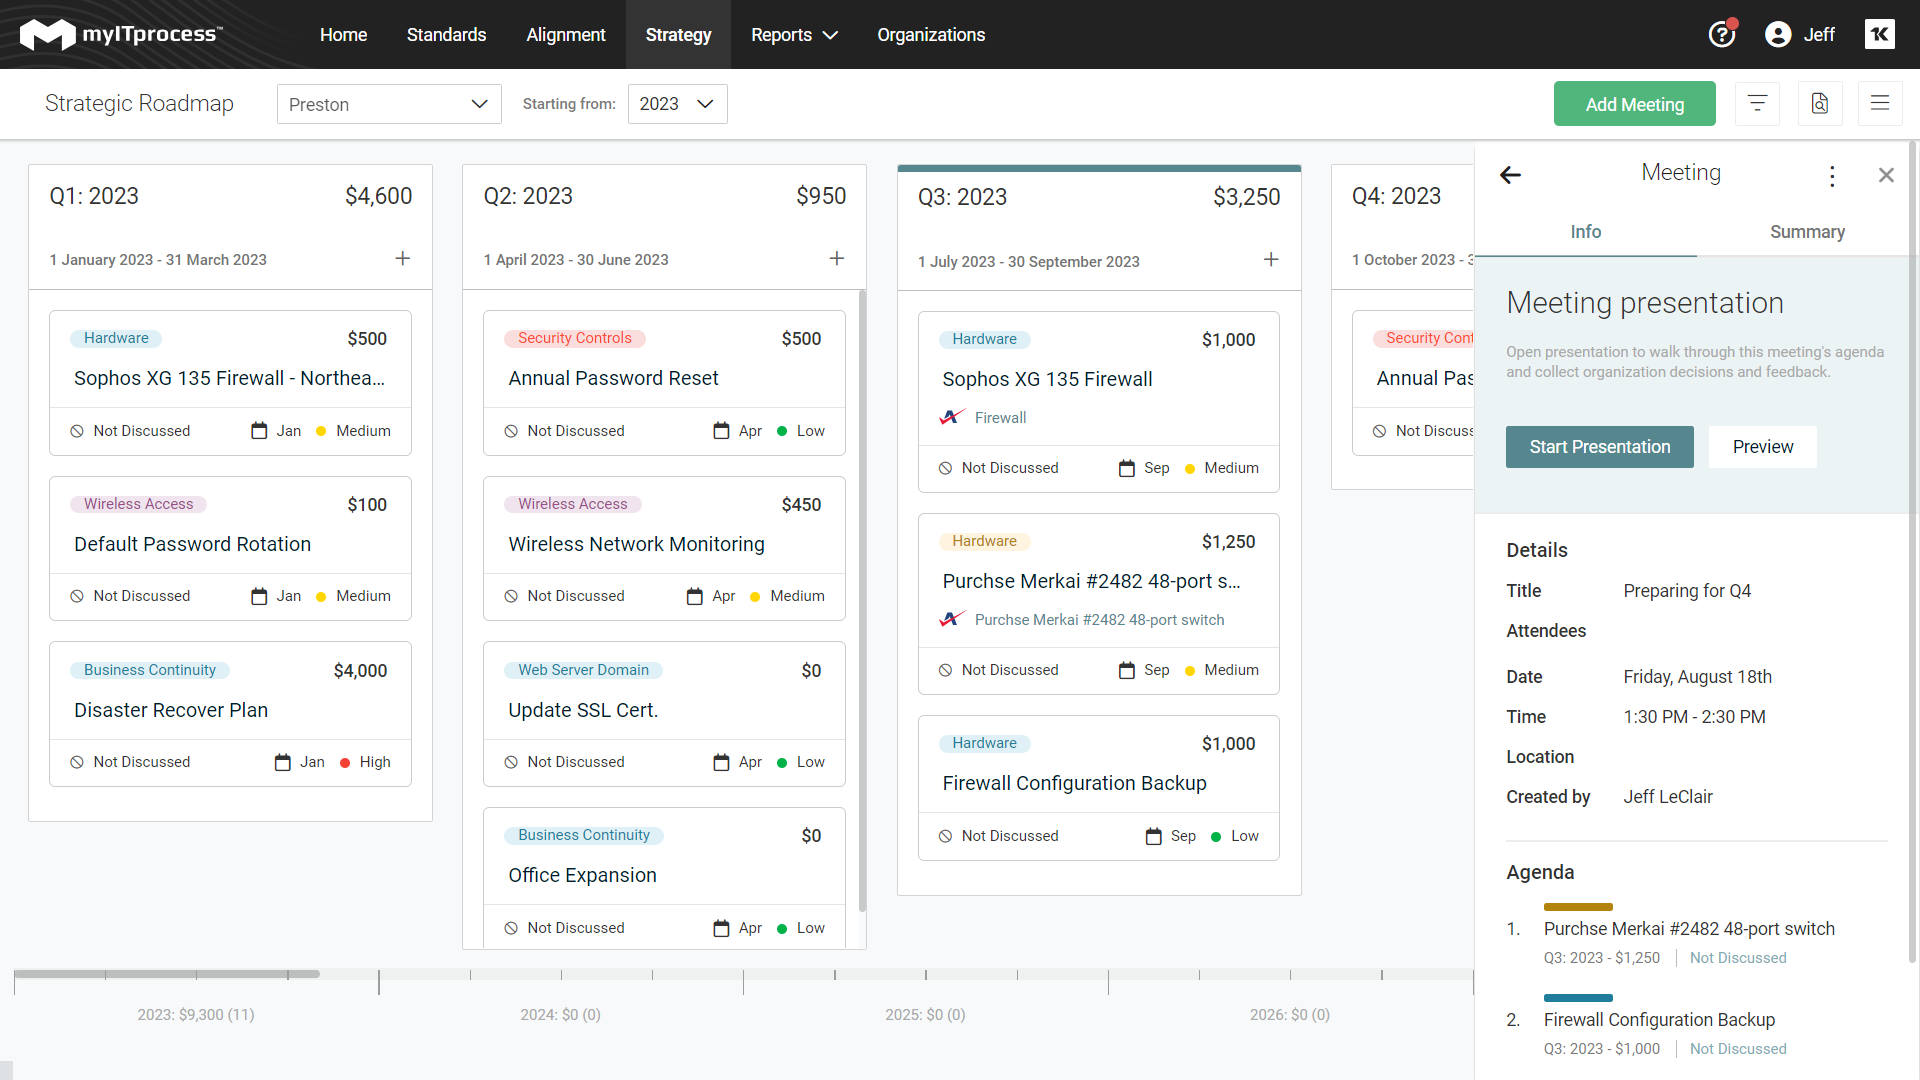The image size is (1920, 1080).
Task: Go to the Home menu
Action: point(343,35)
